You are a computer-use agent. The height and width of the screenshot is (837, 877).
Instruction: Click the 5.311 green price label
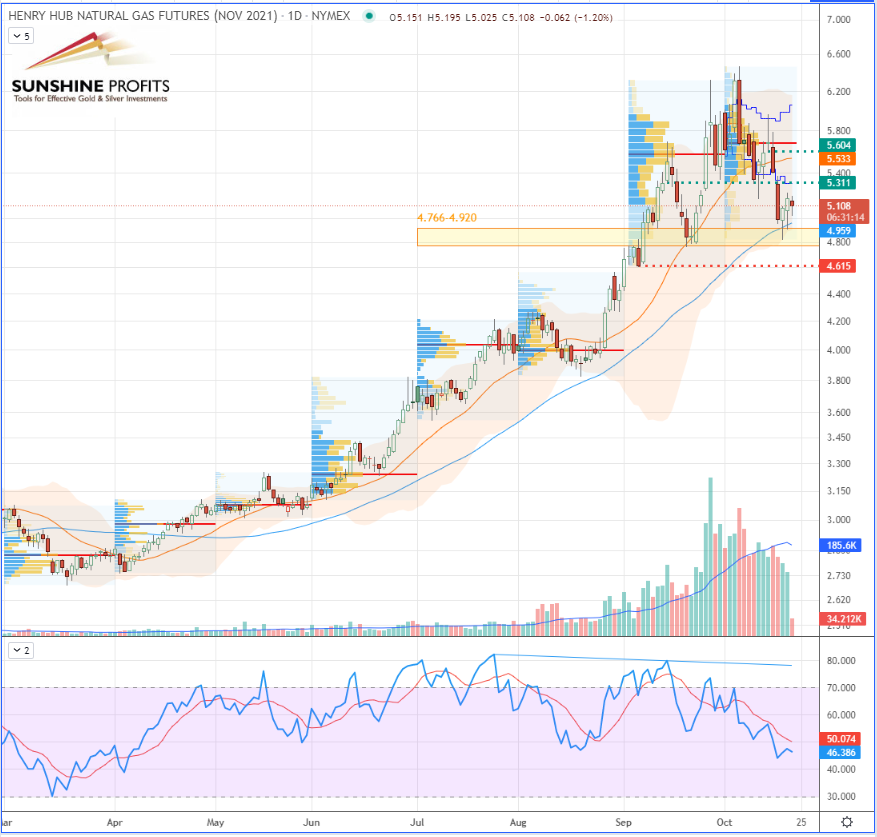point(838,183)
